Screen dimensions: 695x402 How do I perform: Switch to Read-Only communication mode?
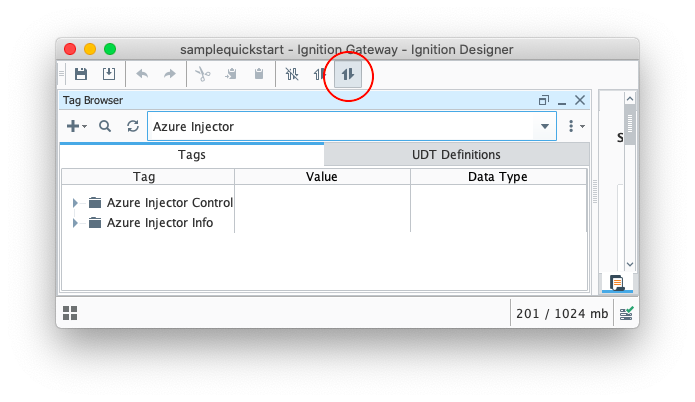click(x=320, y=74)
